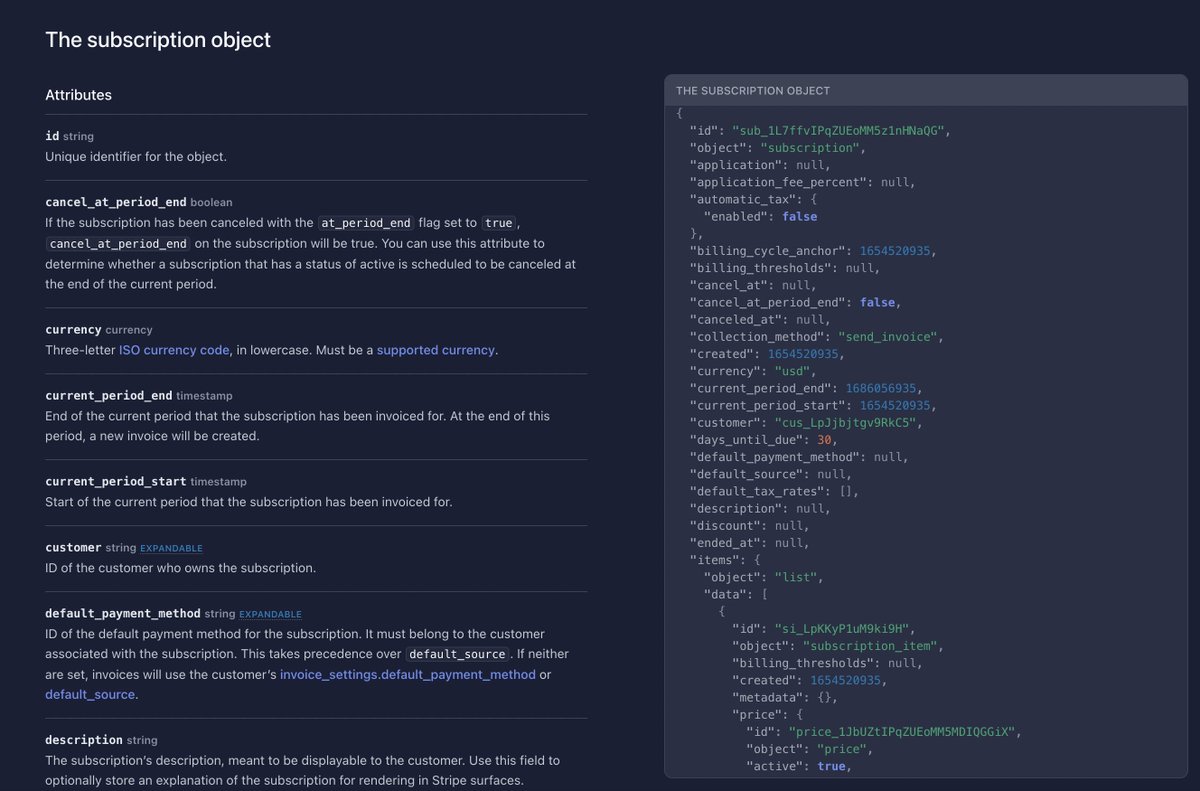Select the price_1JbUZtIPqZUEoMM5MDIQGGiX price id
Viewport: 1200px width, 791px height.
point(904,732)
